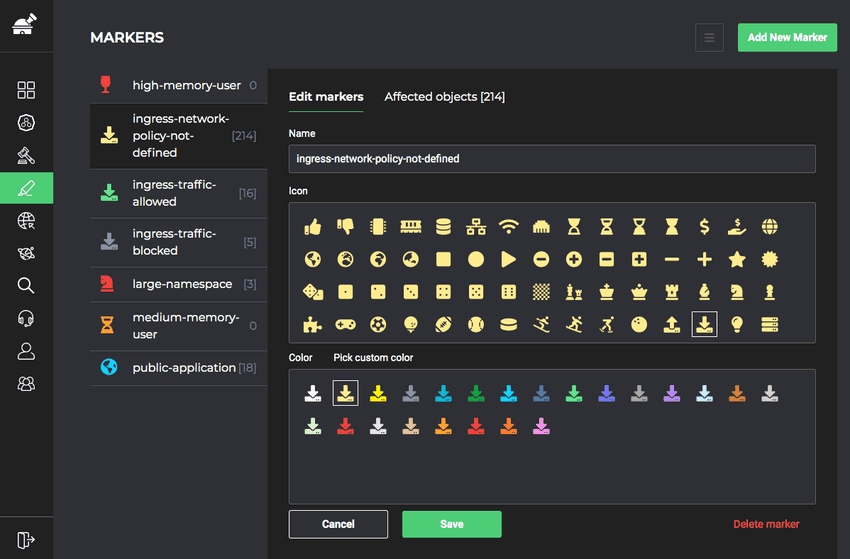Click the gavel icon in sidebar
Viewport: 850px width, 559px height.
pyautogui.click(x=26, y=155)
